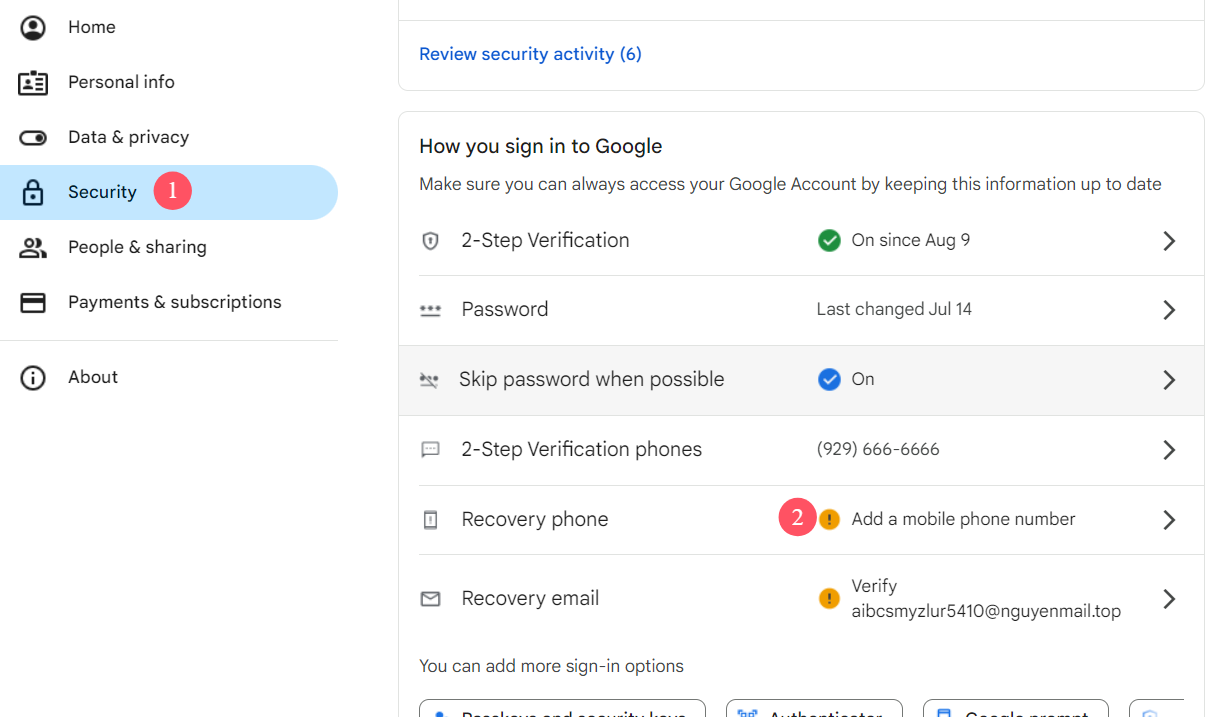Open the Password row chevron arrow
Viewport: 1224px width, 717px height.
click(x=1169, y=310)
